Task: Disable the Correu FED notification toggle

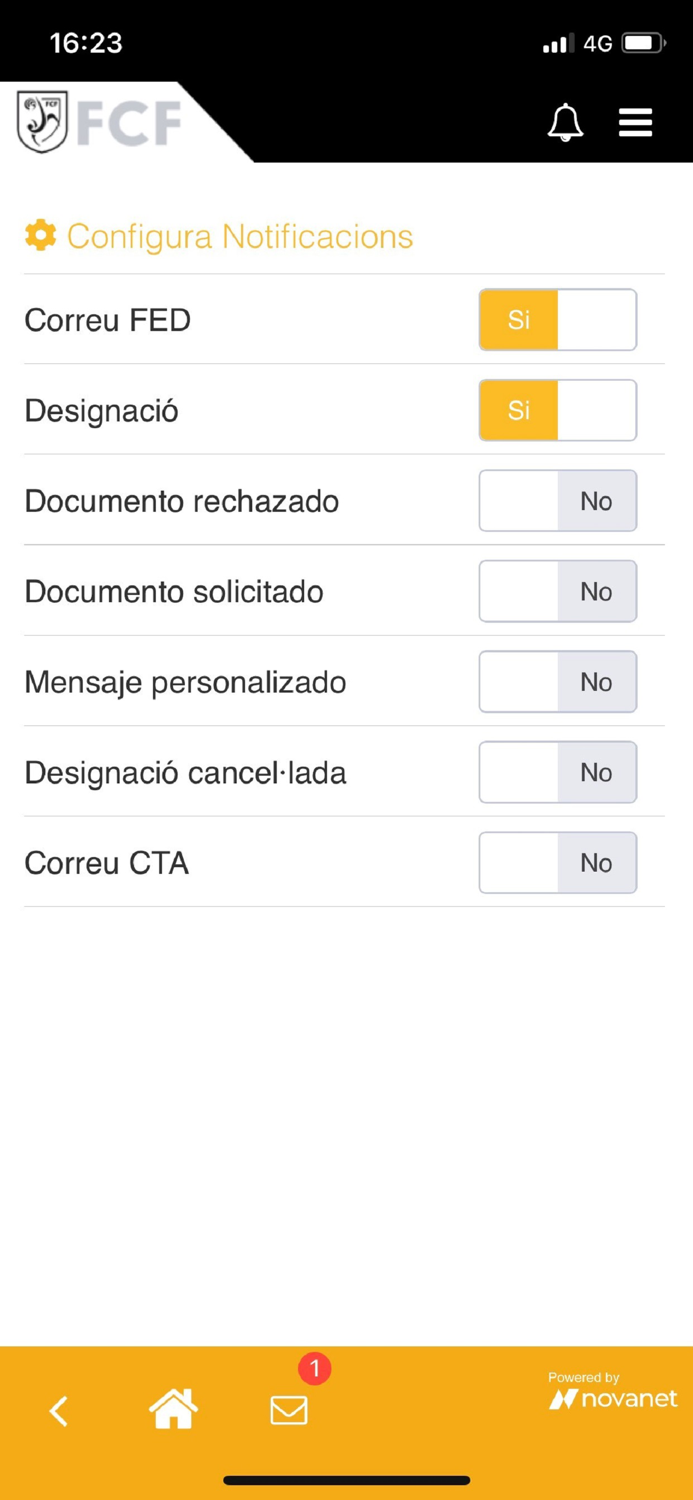Action: tap(557, 319)
